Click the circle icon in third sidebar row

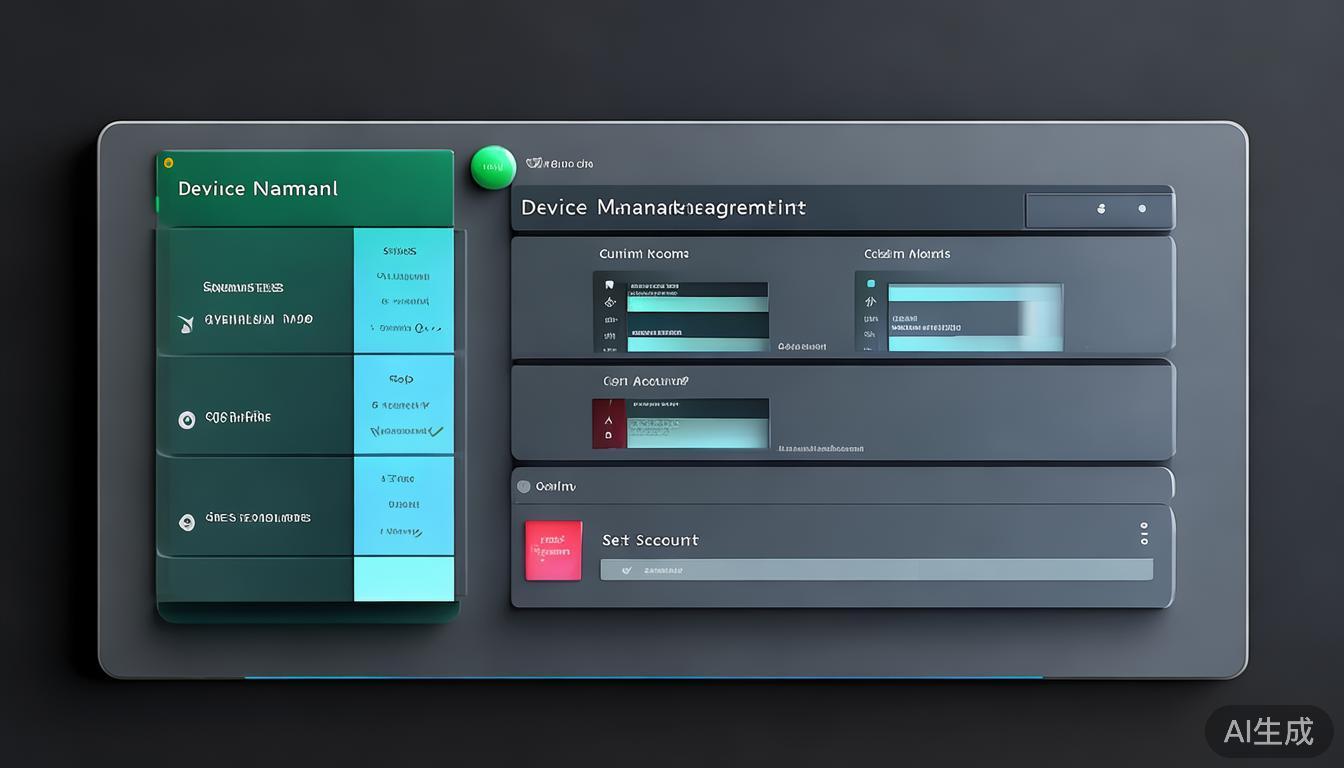[186, 521]
